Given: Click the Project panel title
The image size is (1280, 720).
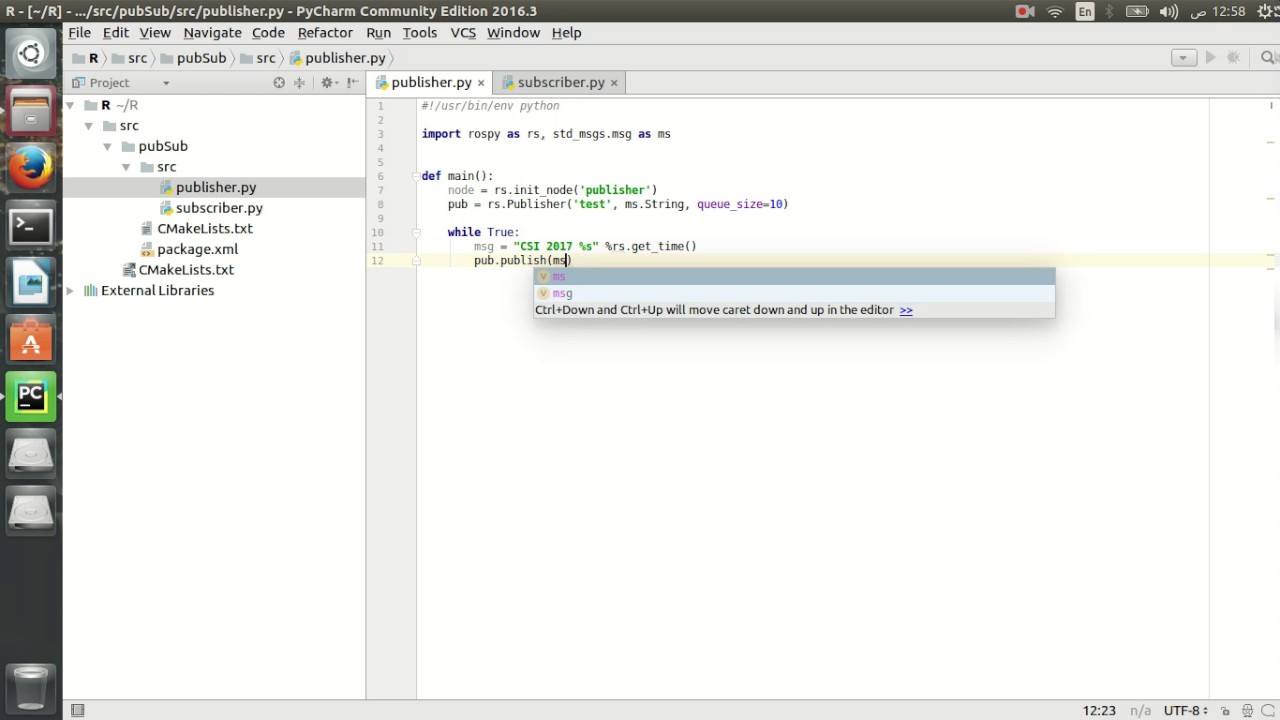Looking at the screenshot, I should pos(109,83).
